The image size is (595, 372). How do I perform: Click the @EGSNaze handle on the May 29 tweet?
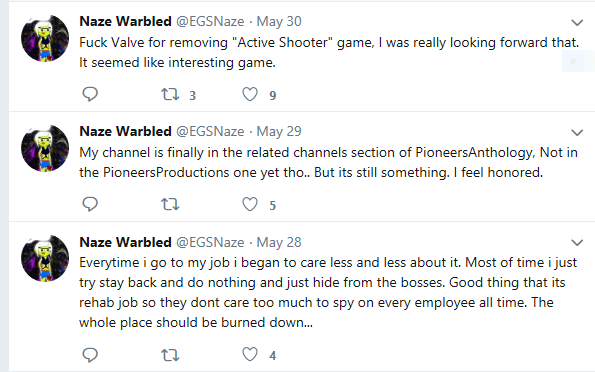coord(210,131)
